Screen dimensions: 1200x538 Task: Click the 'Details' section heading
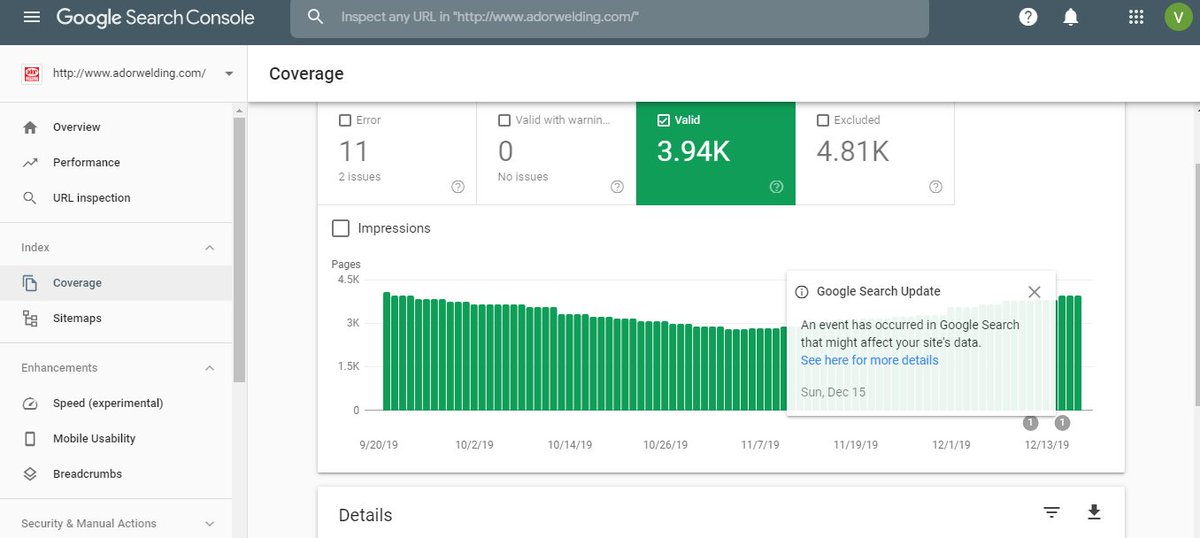coord(365,516)
